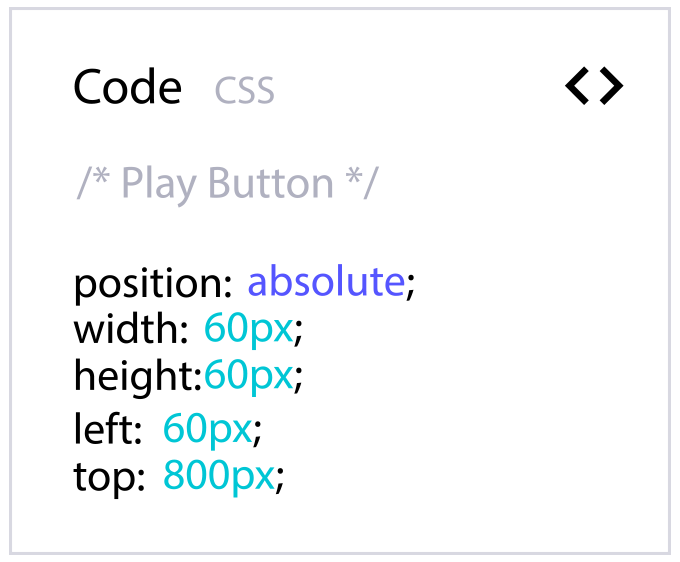This screenshot has height=562, width=680.
Task: Click the left angle bracket of code icon
Action: pyautogui.click(x=577, y=86)
